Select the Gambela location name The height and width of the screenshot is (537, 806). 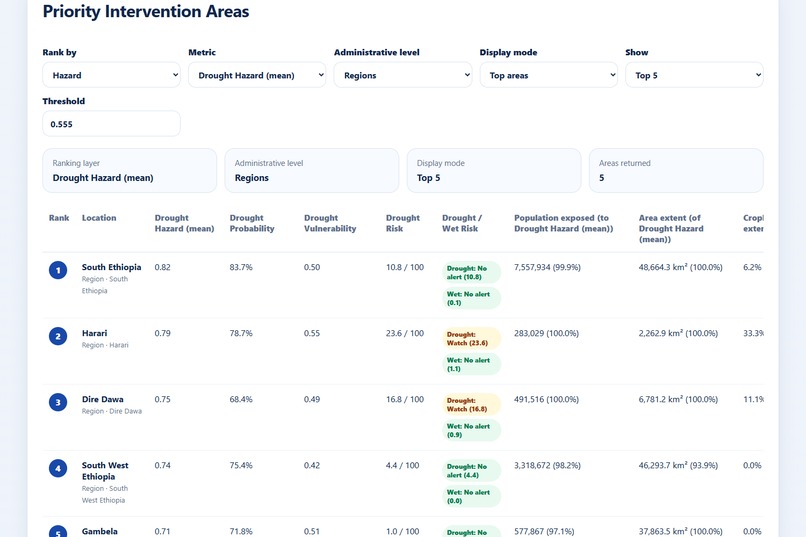pos(100,531)
